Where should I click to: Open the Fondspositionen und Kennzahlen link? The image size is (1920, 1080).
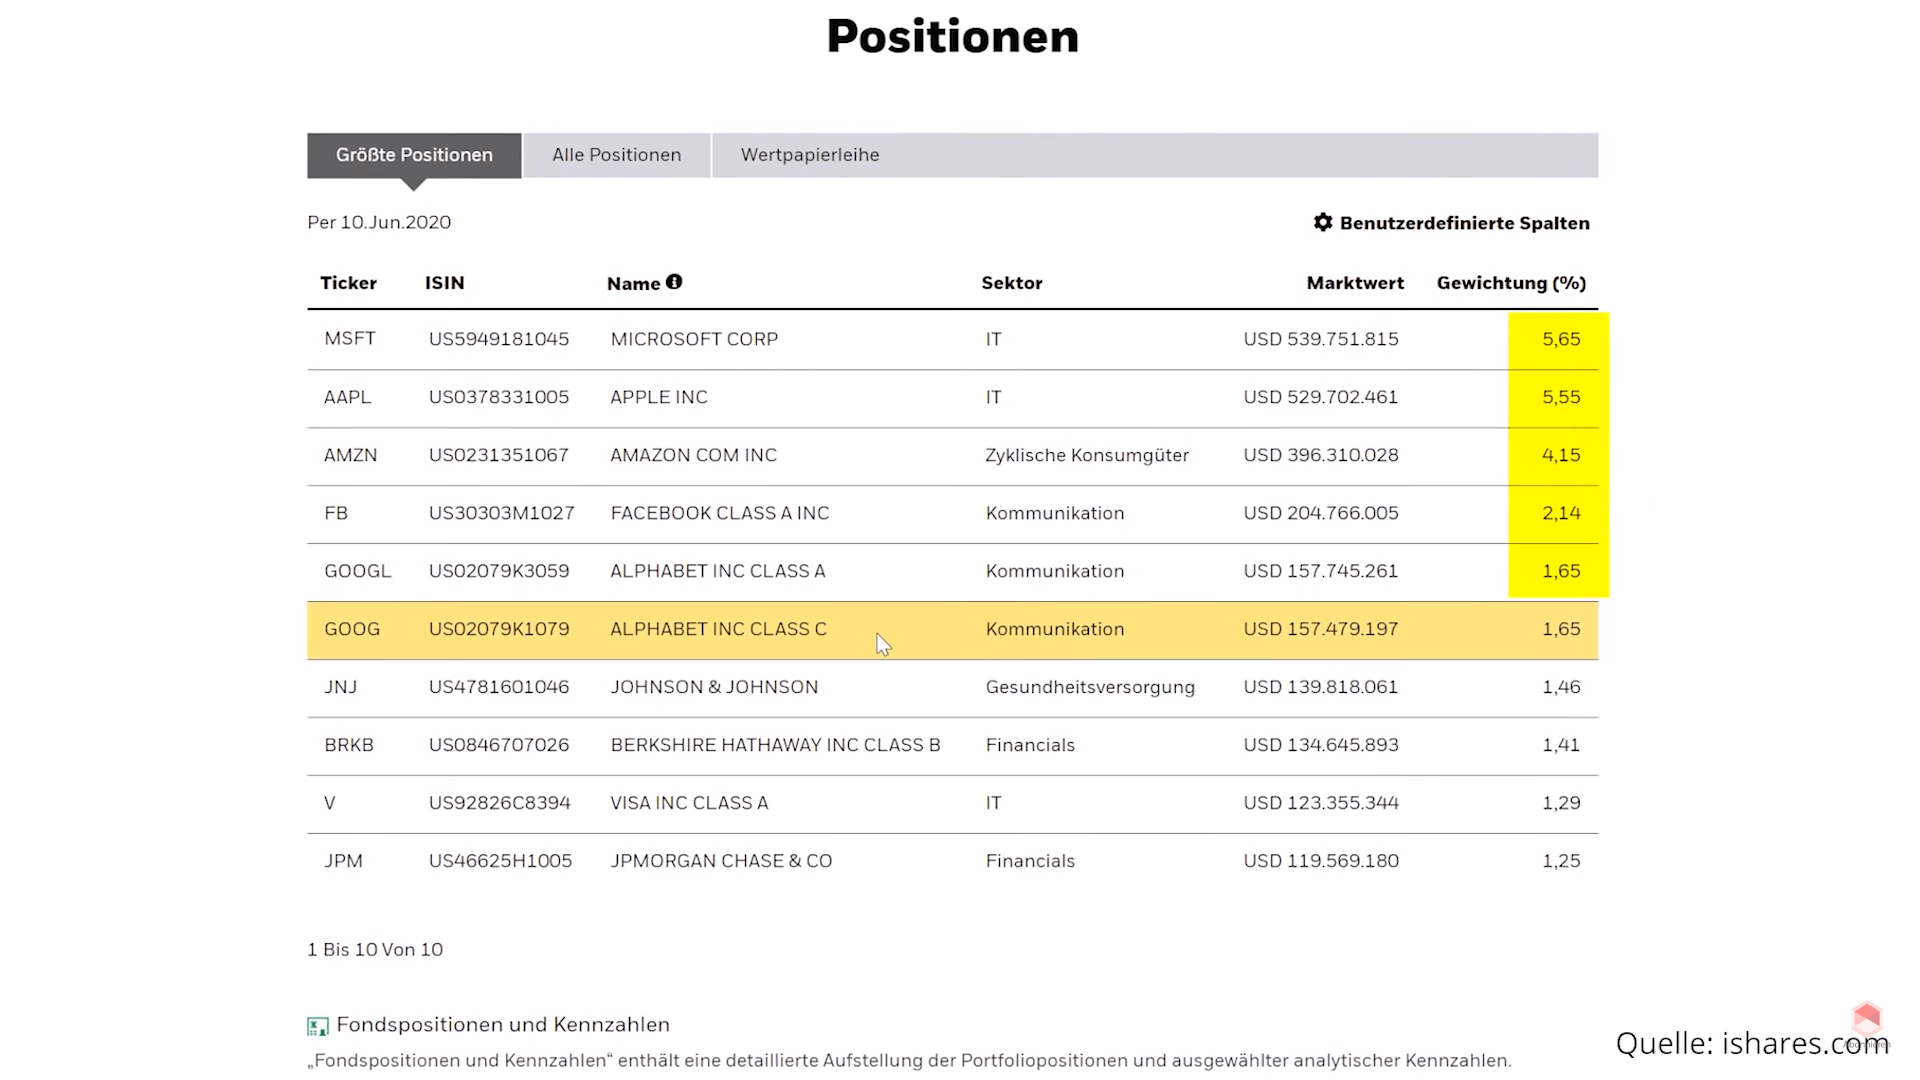(502, 1025)
